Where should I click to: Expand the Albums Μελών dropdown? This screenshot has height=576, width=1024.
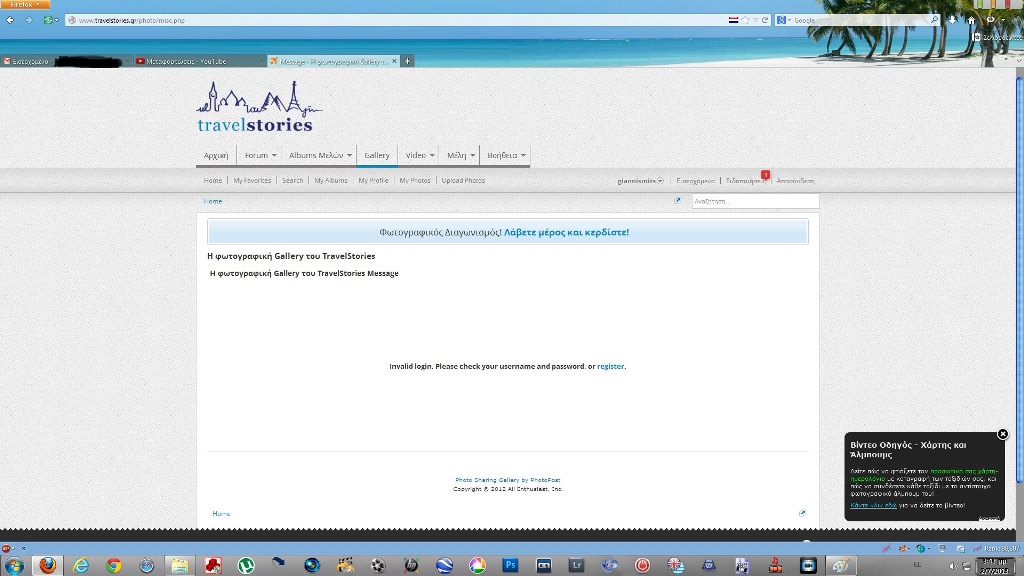[320, 155]
